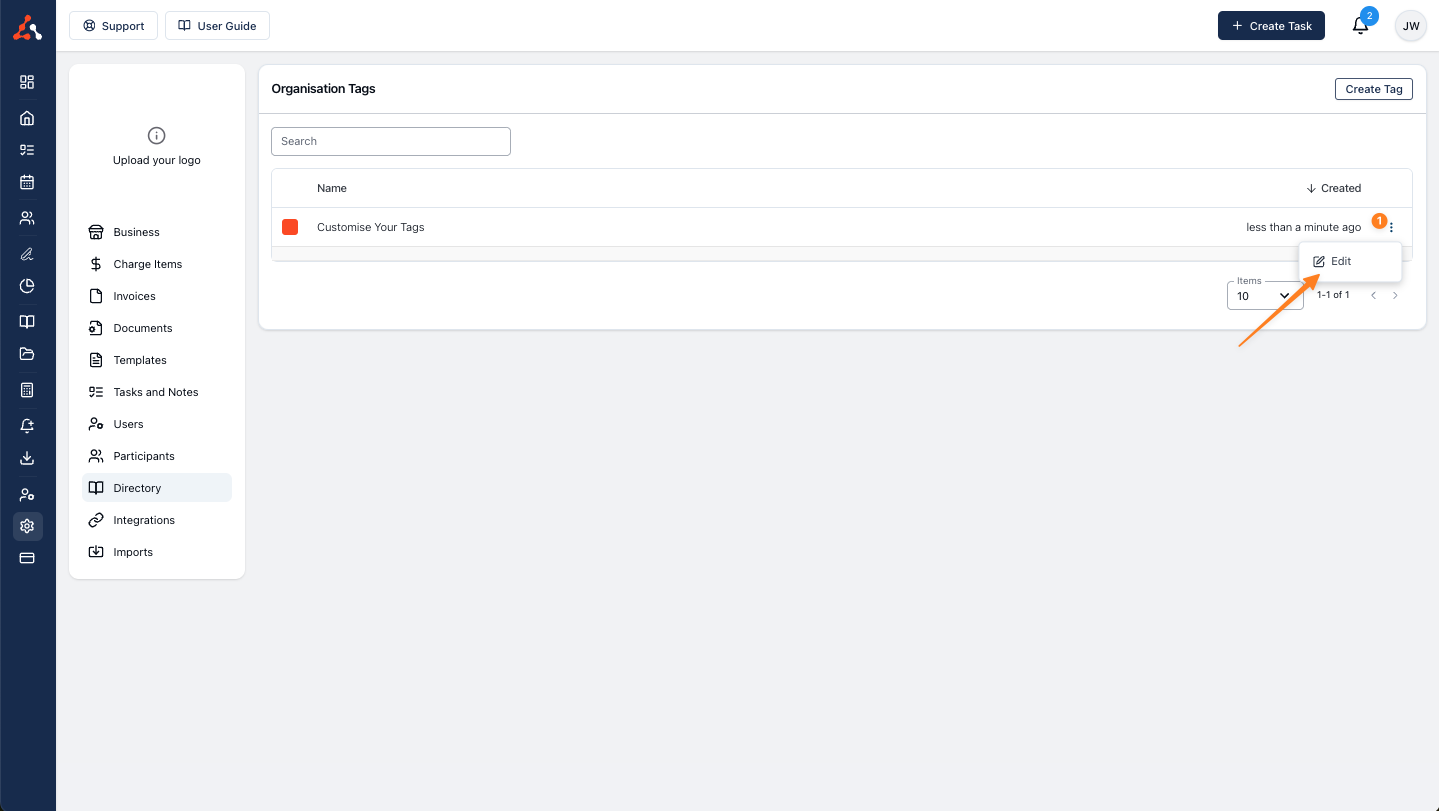This screenshot has height=811, width=1439.
Task: Select the settings gear sidebar icon
Action: [x=27, y=526]
